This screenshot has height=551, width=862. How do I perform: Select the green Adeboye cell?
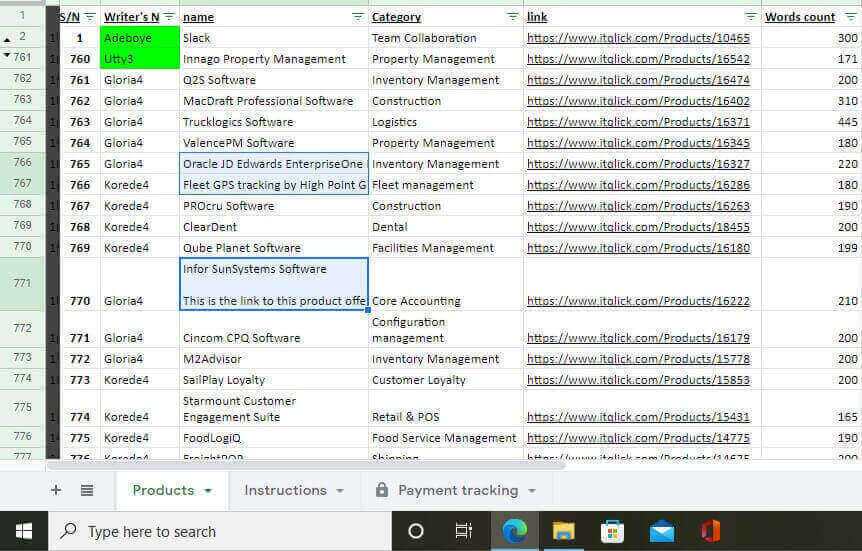tap(140, 37)
